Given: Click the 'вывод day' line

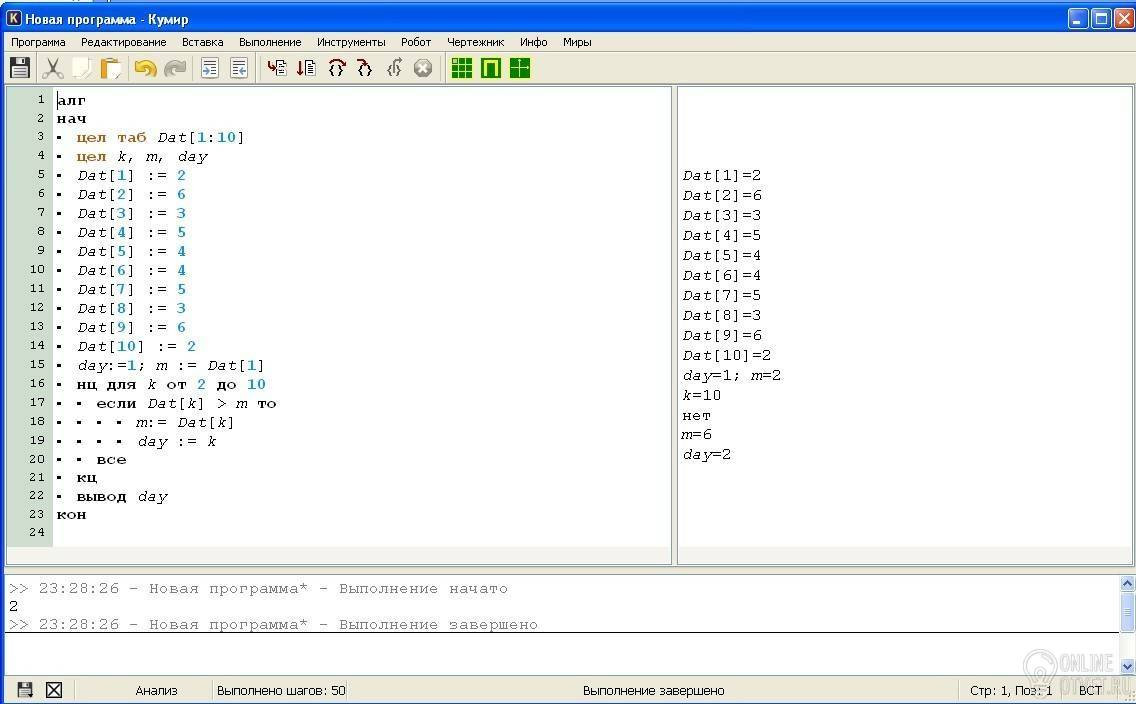Looking at the screenshot, I should click(x=122, y=497).
